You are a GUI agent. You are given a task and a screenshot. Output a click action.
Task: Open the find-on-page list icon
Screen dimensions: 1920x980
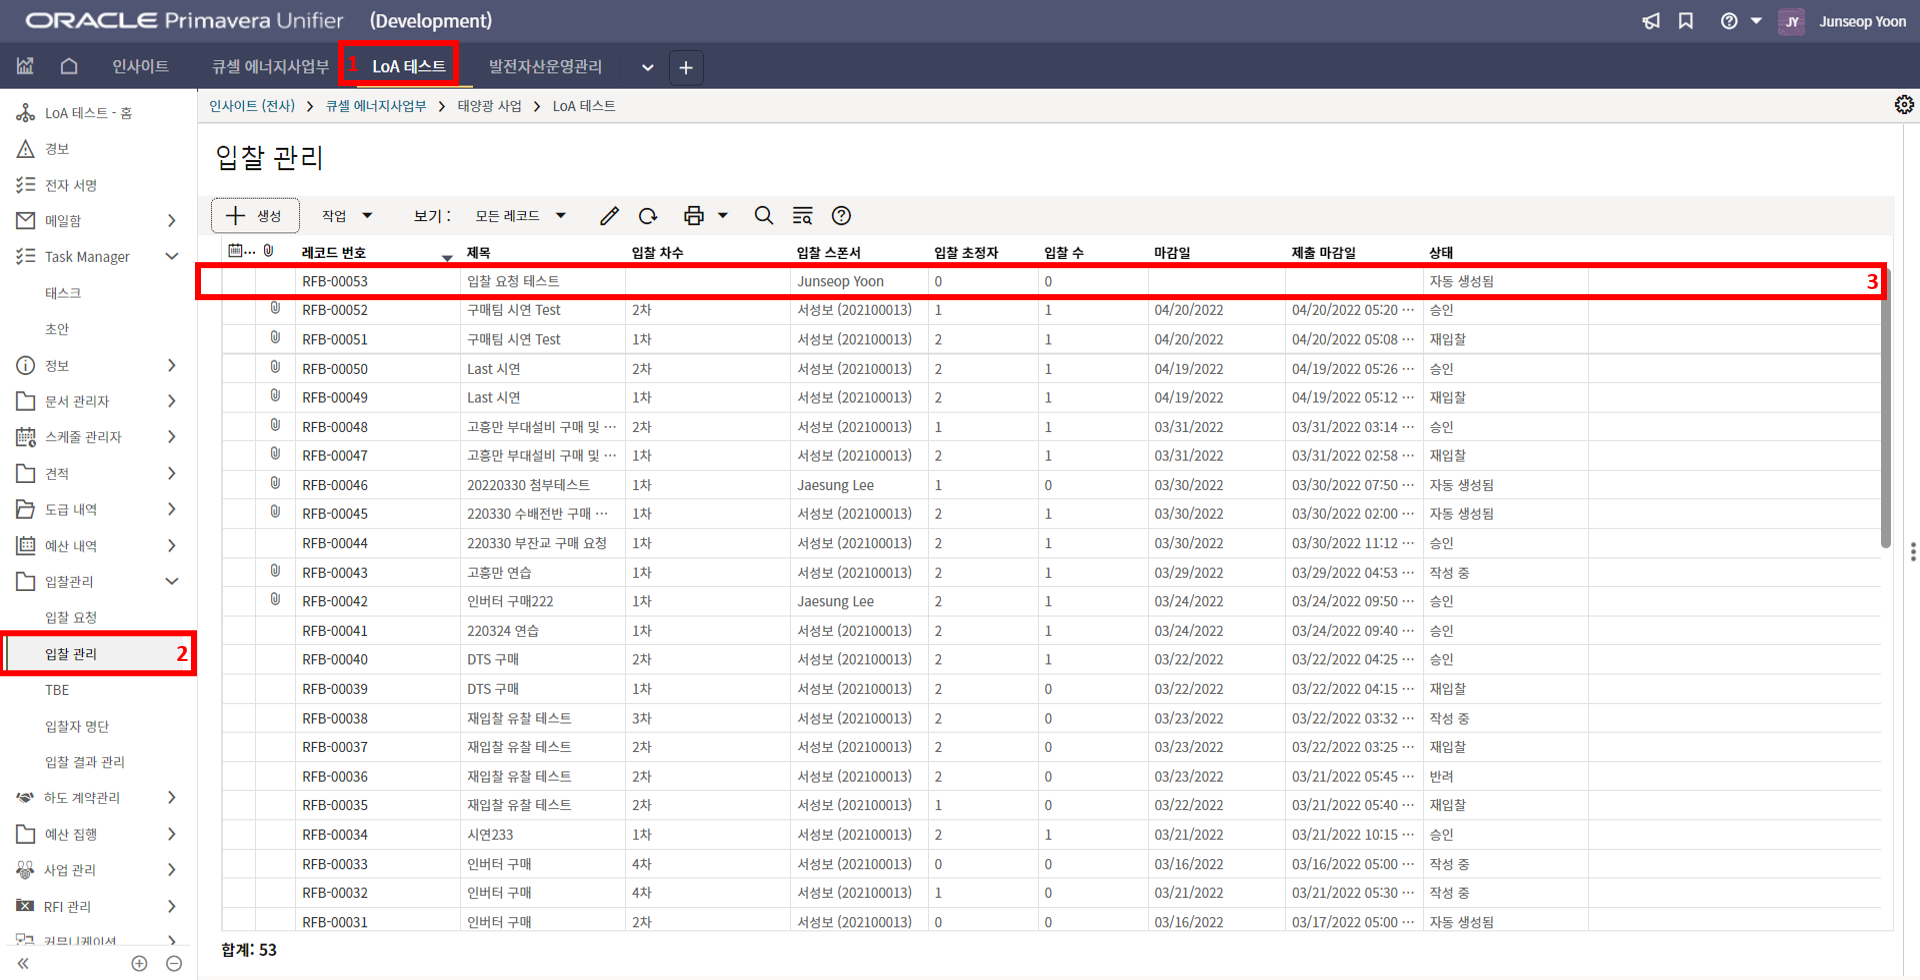(802, 216)
